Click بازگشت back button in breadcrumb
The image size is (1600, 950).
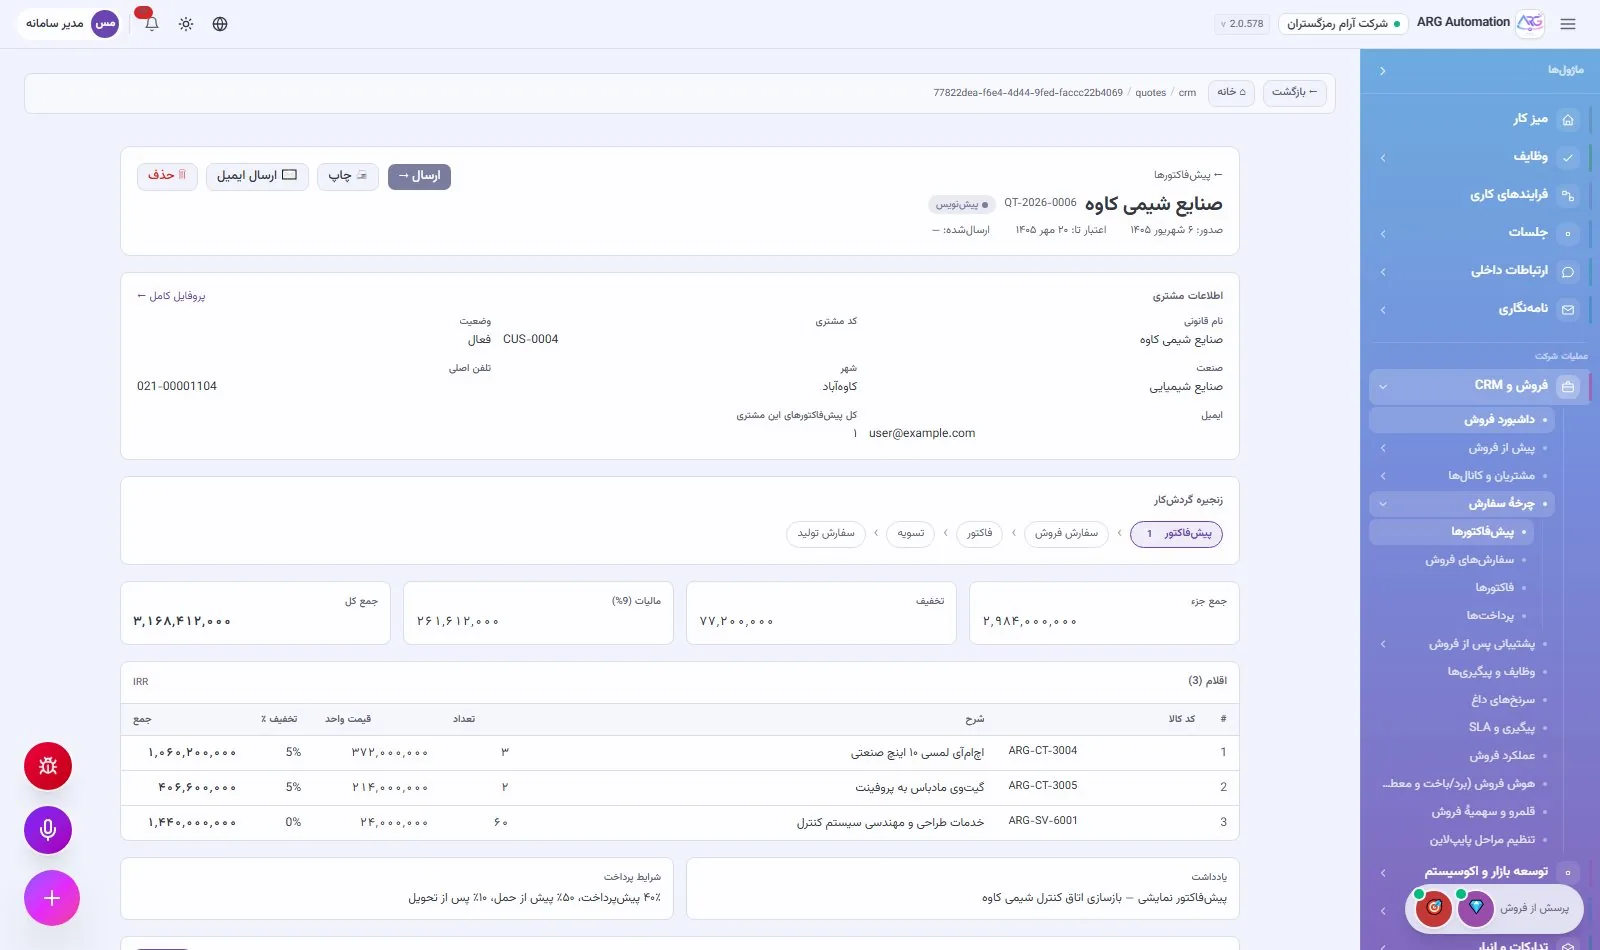1295,93
